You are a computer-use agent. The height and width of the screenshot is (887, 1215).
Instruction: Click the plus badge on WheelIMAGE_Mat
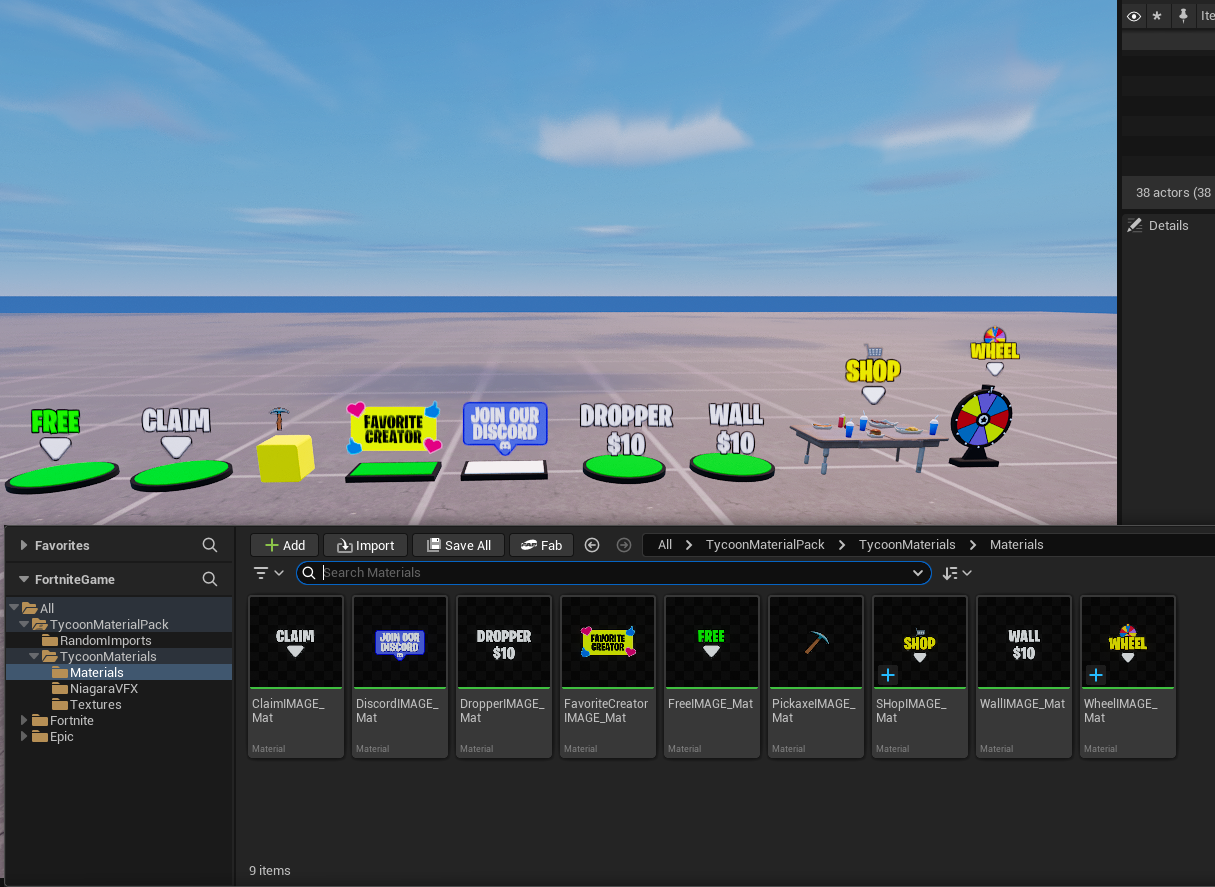[1096, 675]
